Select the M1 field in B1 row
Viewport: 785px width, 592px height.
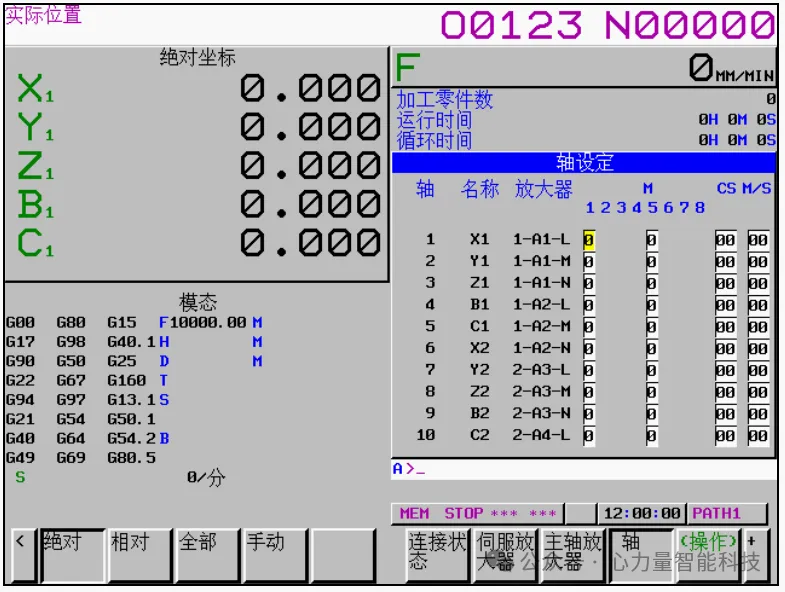click(589, 305)
